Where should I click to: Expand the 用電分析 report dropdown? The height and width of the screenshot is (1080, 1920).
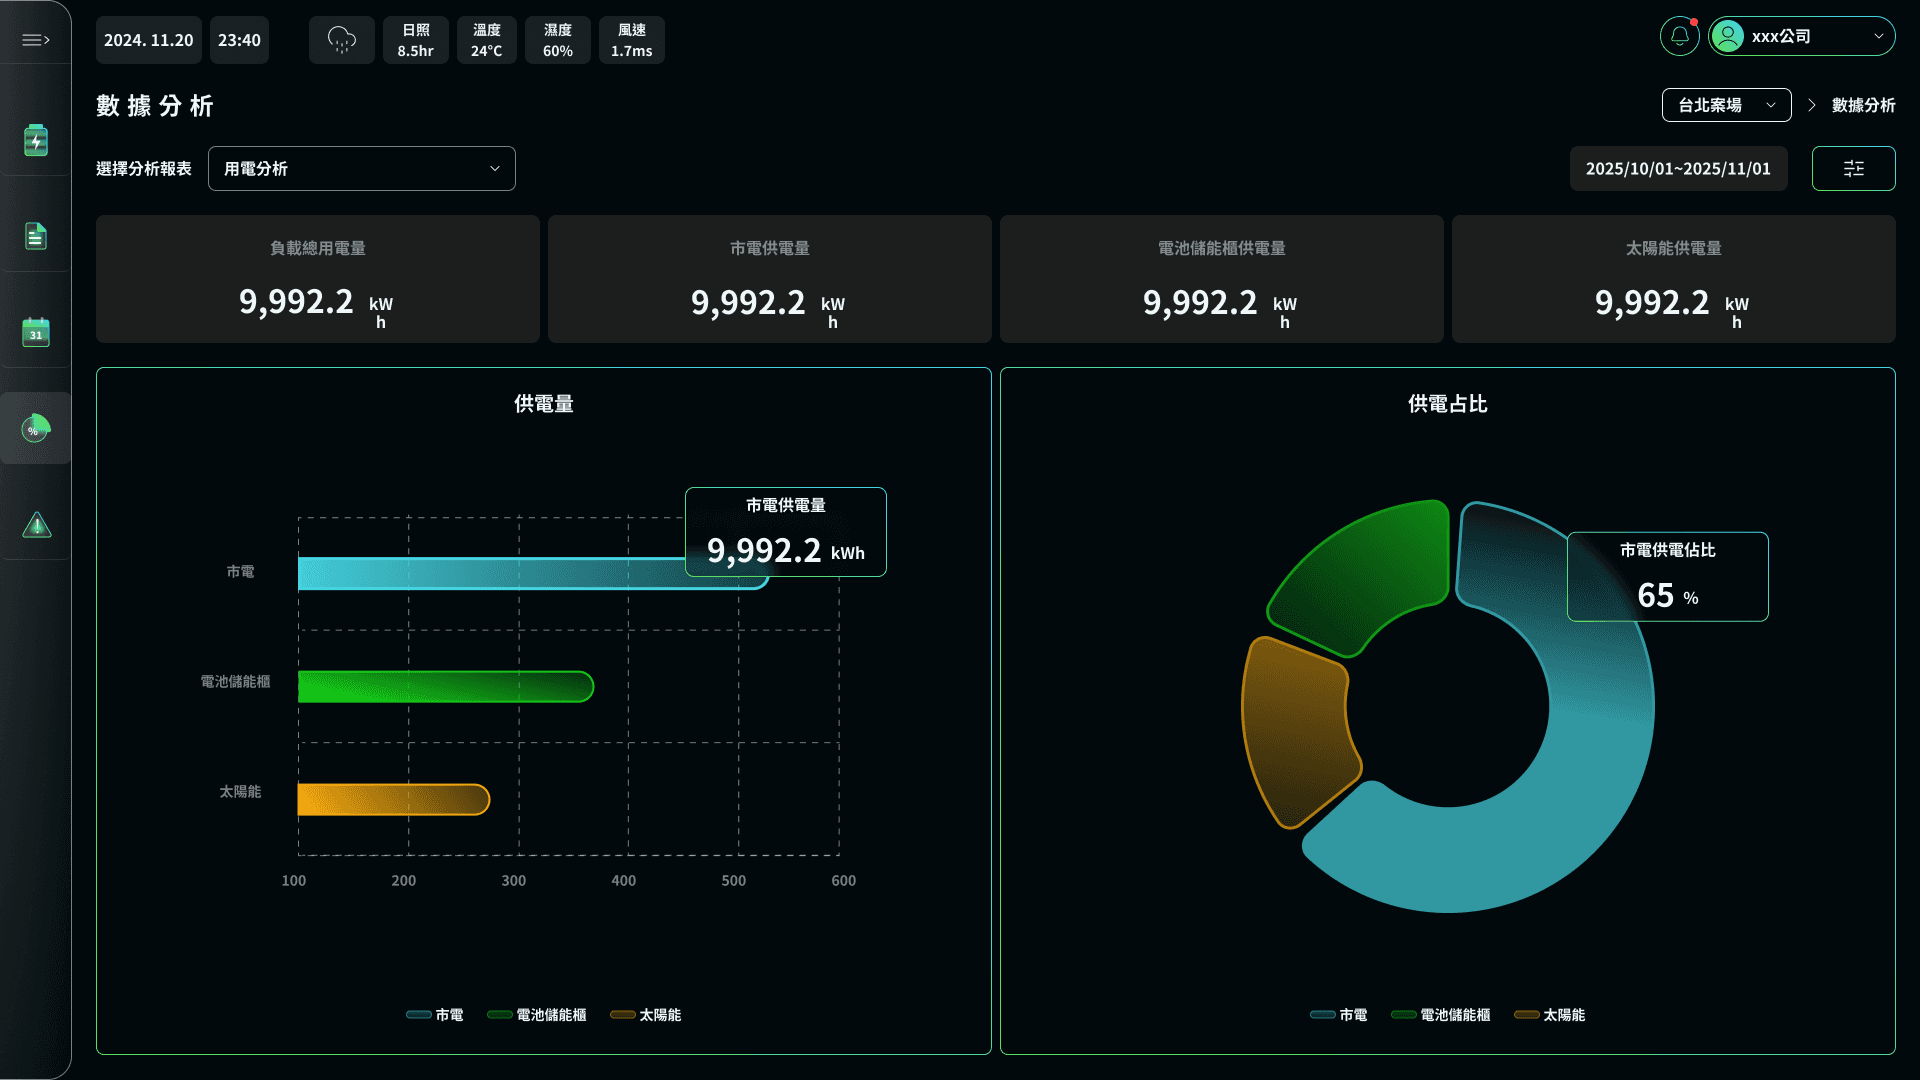(x=361, y=168)
